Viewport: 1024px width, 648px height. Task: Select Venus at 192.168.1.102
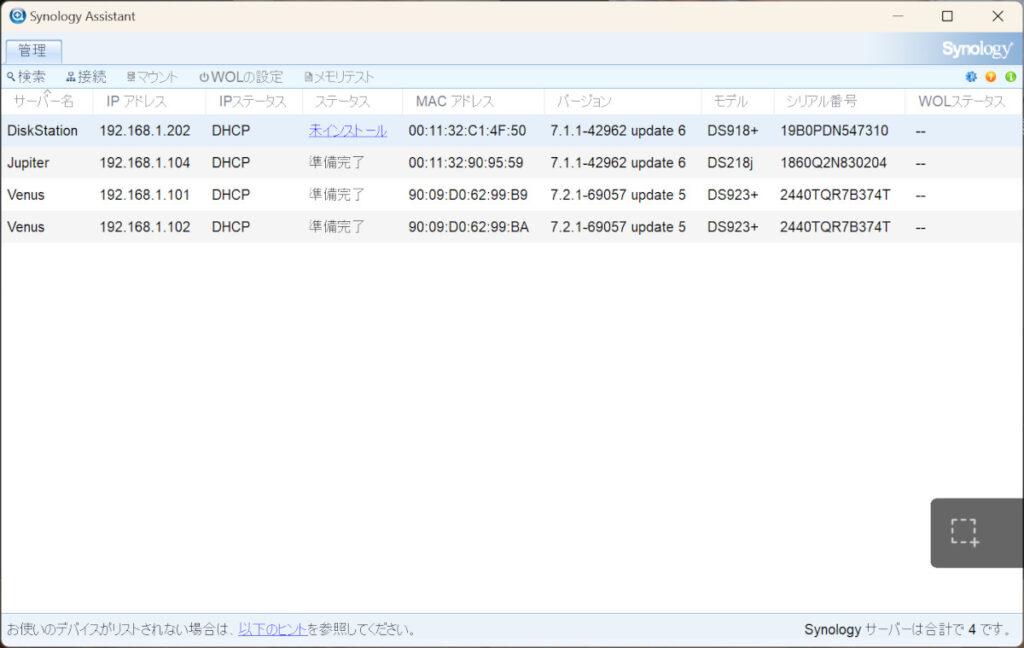point(512,227)
